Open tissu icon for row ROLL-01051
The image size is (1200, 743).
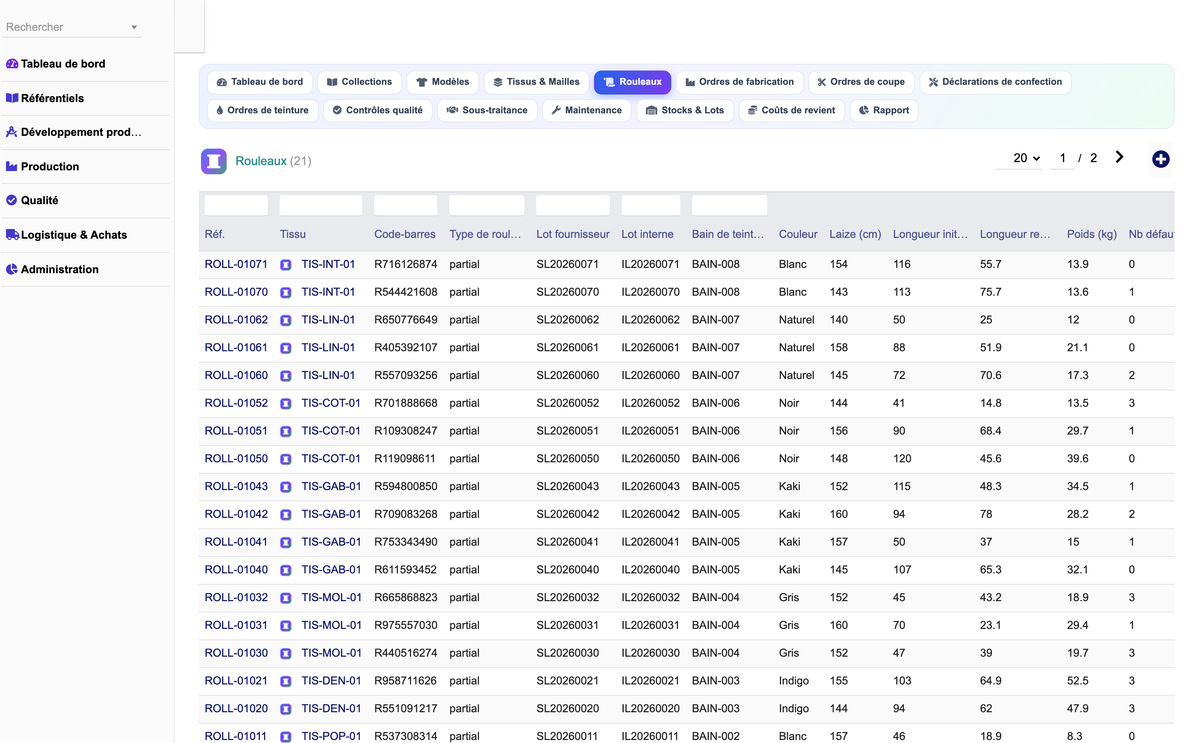(286, 432)
